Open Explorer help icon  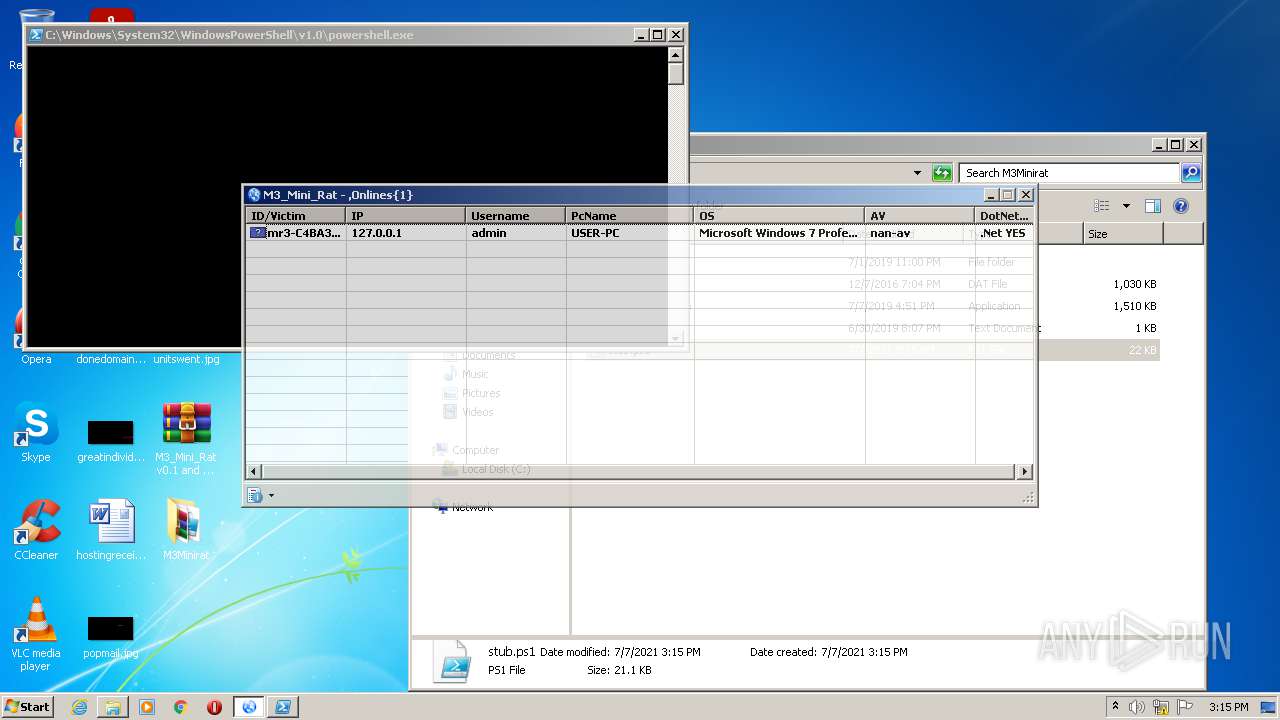1180,206
